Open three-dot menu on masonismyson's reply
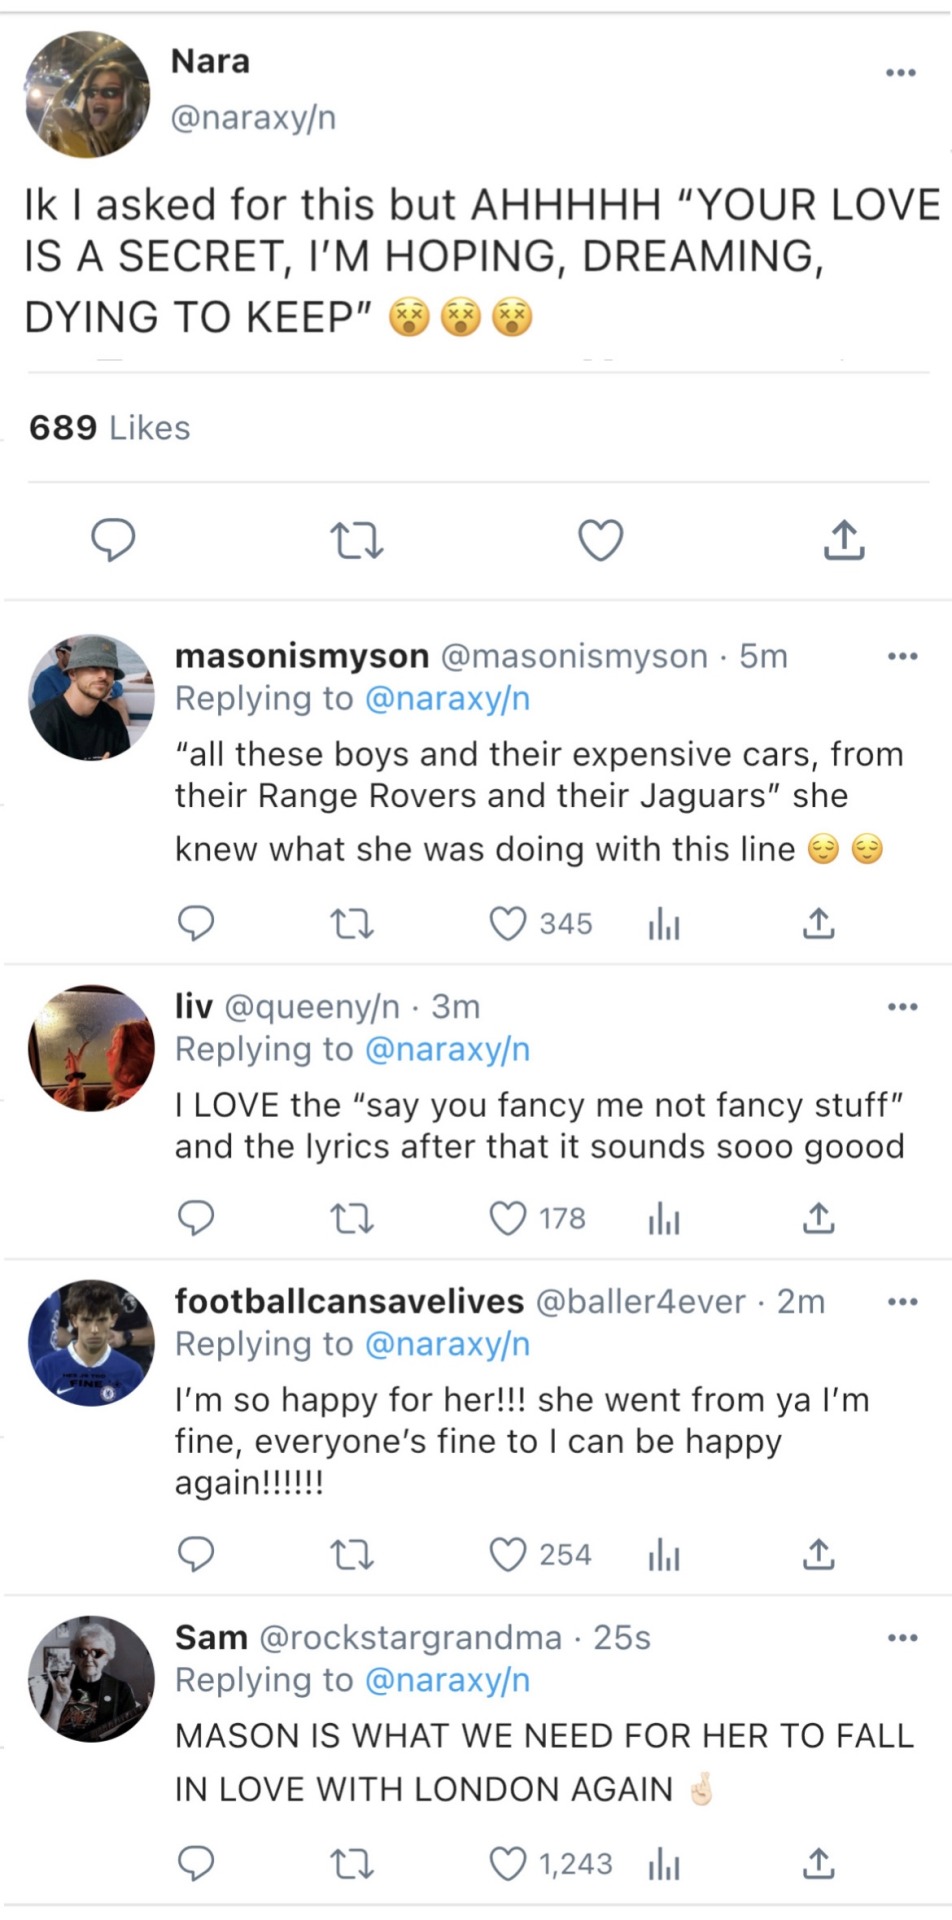The width and height of the screenshot is (952, 1920). click(x=902, y=656)
